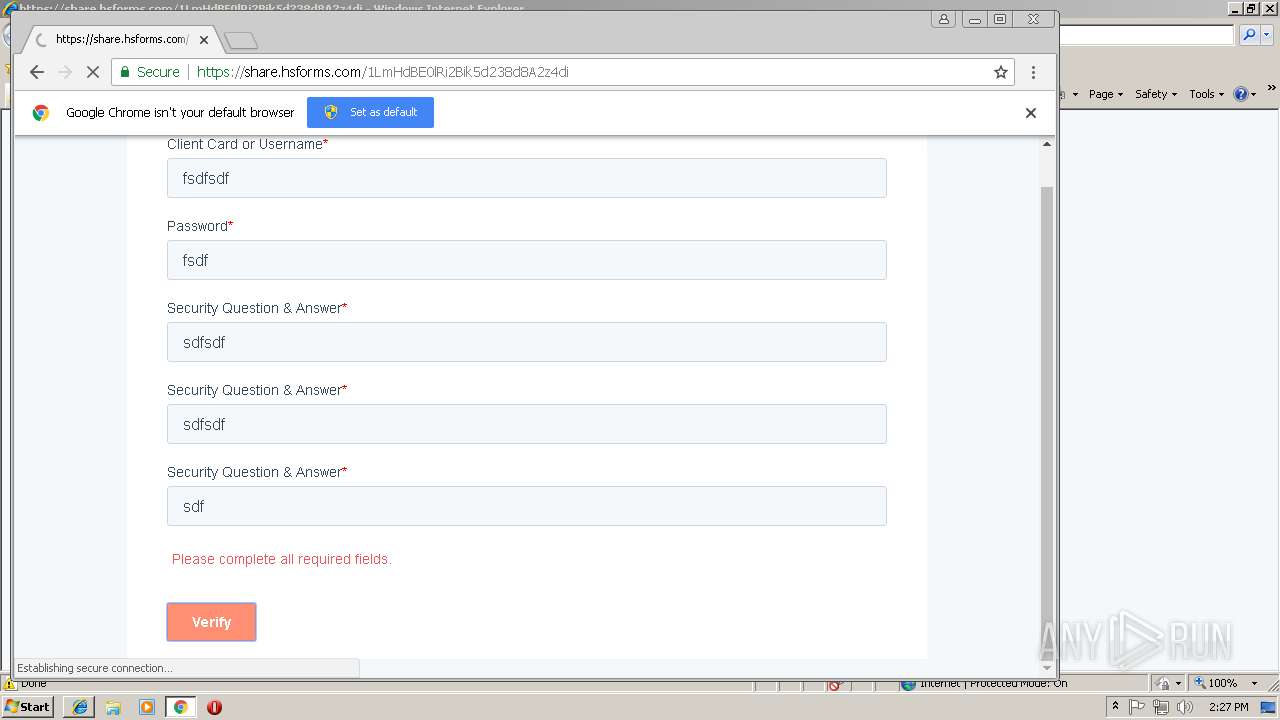1280x720 pixels.
Task: Click the page scrollbar up arrow
Action: coord(1047,144)
